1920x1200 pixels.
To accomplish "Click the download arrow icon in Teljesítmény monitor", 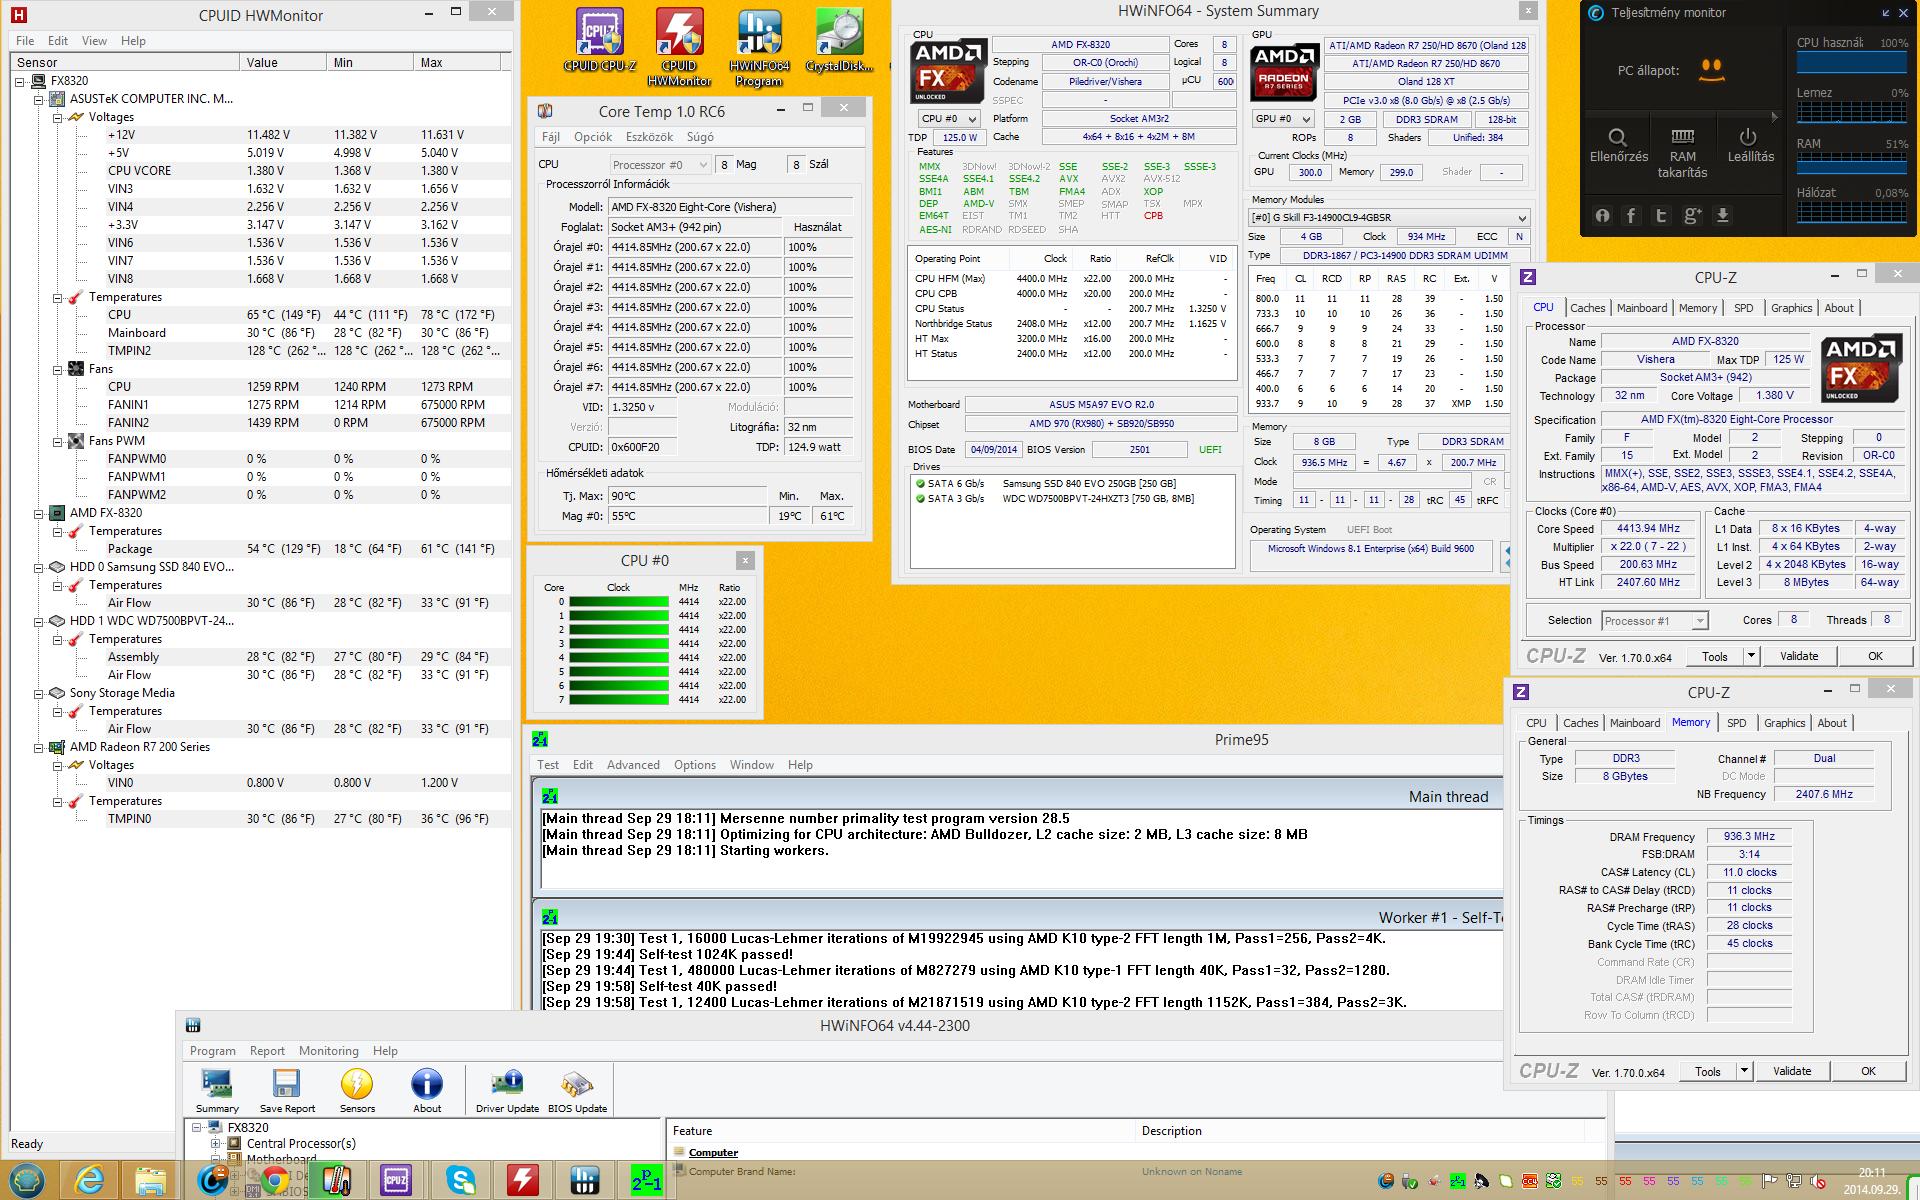I will (1722, 215).
